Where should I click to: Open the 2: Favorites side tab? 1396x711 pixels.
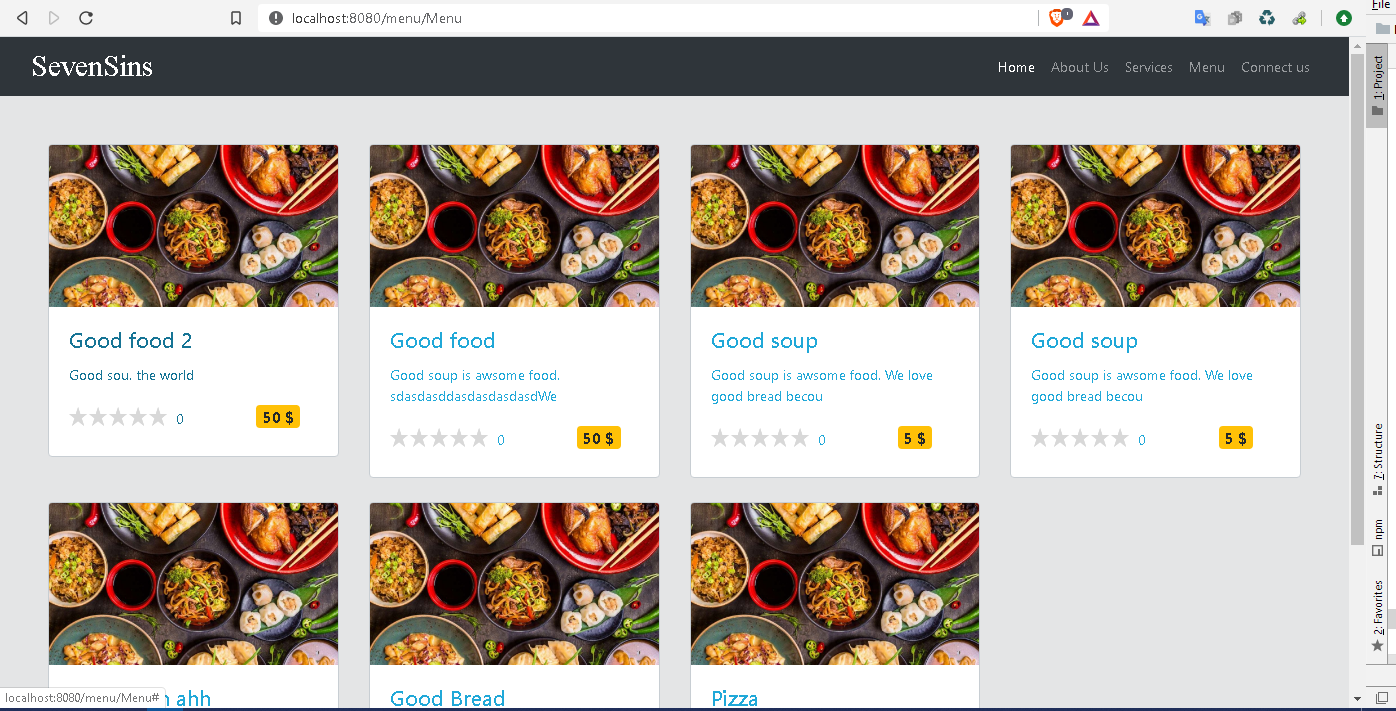(x=1378, y=615)
